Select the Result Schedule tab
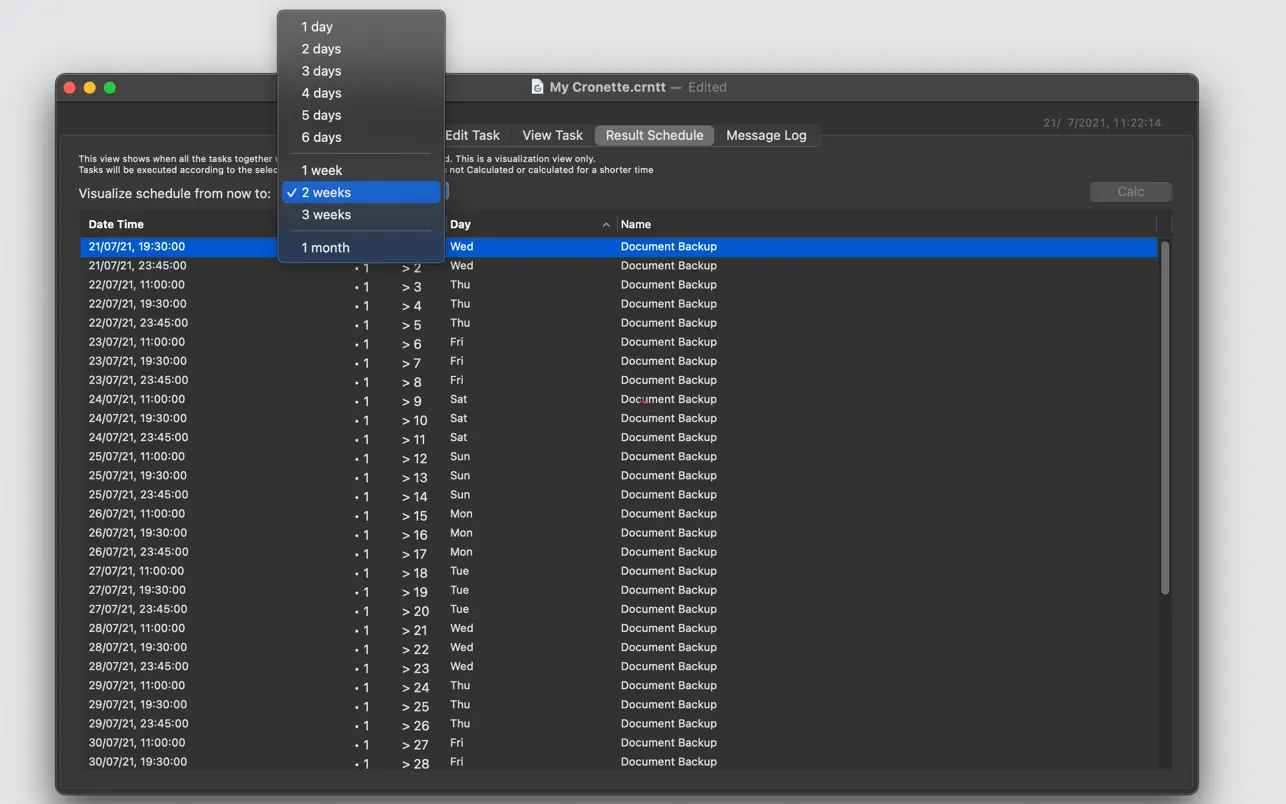 click(x=654, y=135)
